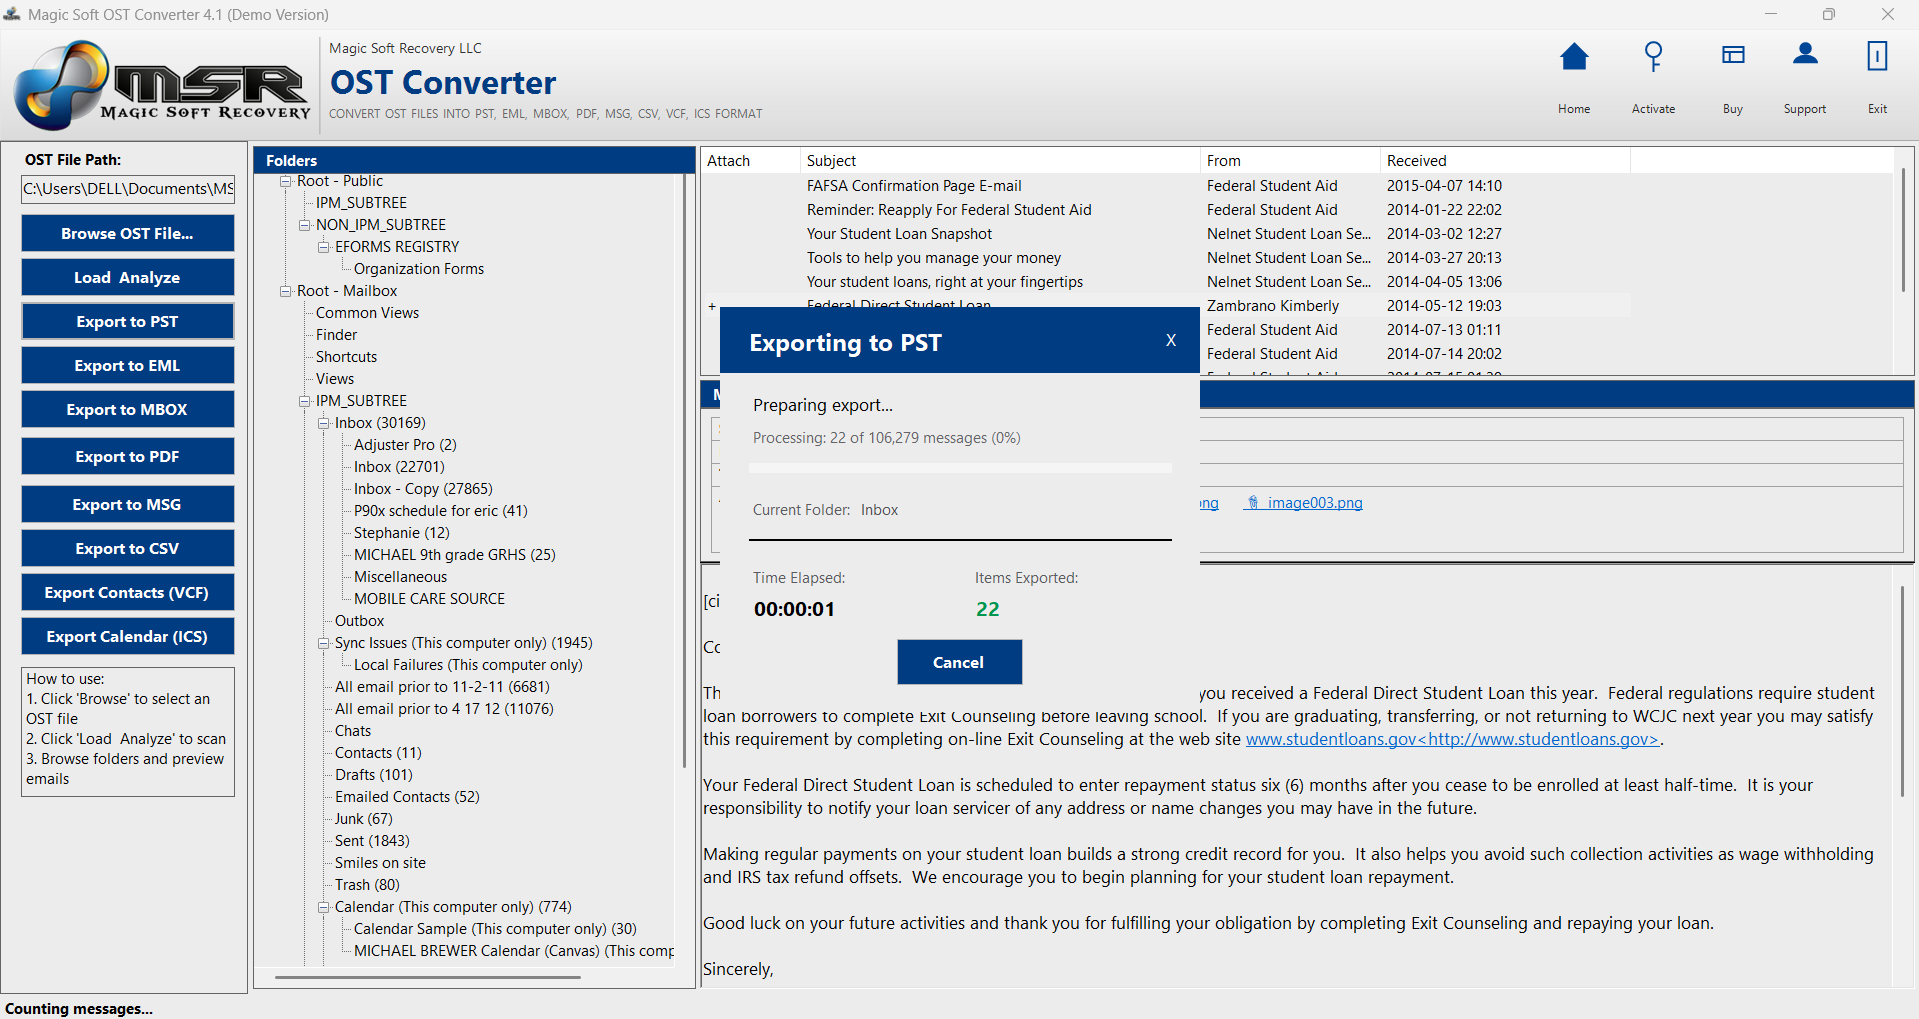Collapse the Sync Issues folder node

click(323, 643)
